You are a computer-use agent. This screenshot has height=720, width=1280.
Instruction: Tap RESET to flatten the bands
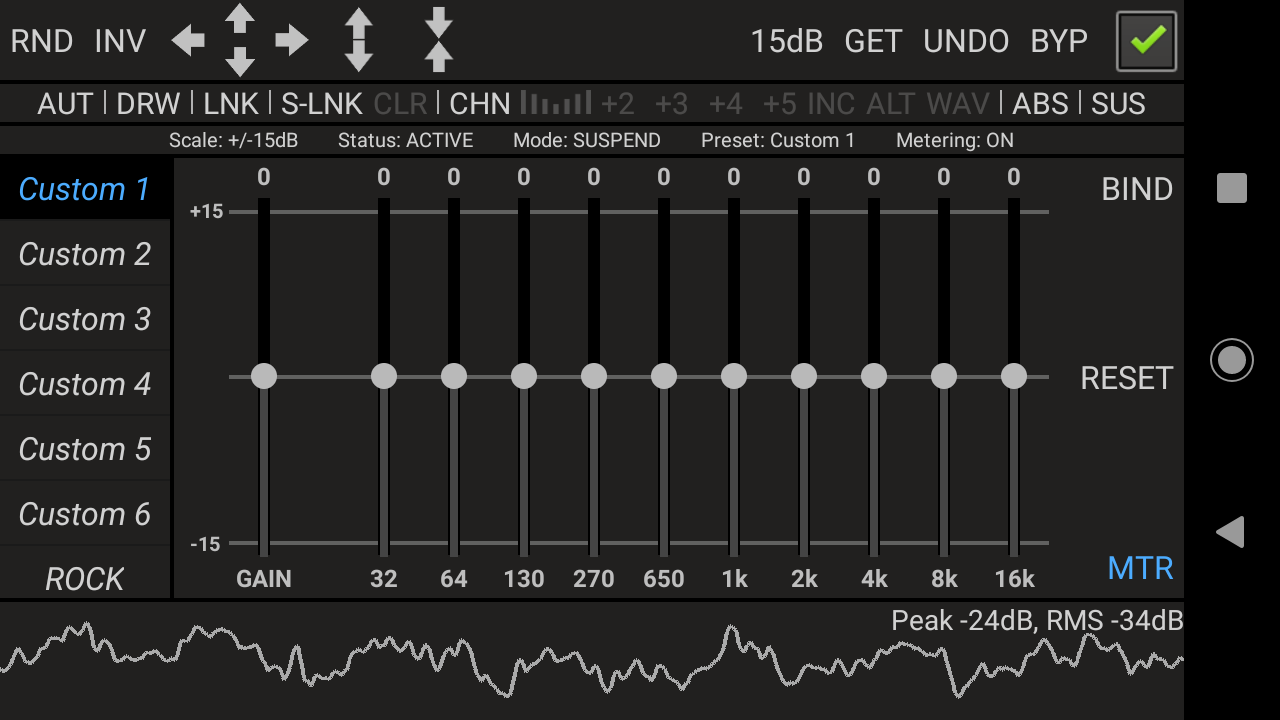click(1127, 378)
